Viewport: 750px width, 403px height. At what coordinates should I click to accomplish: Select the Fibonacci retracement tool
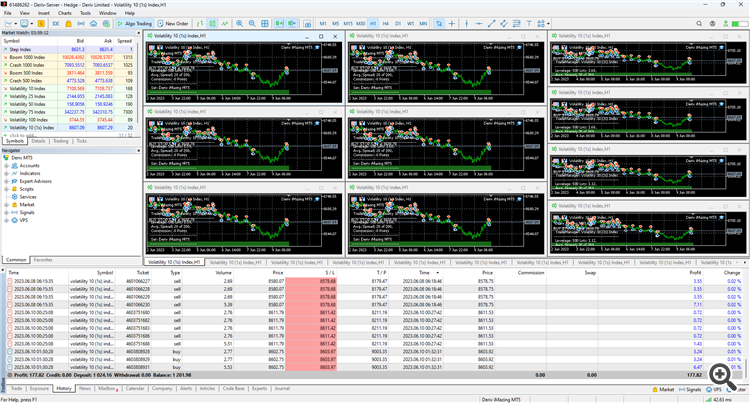point(517,23)
